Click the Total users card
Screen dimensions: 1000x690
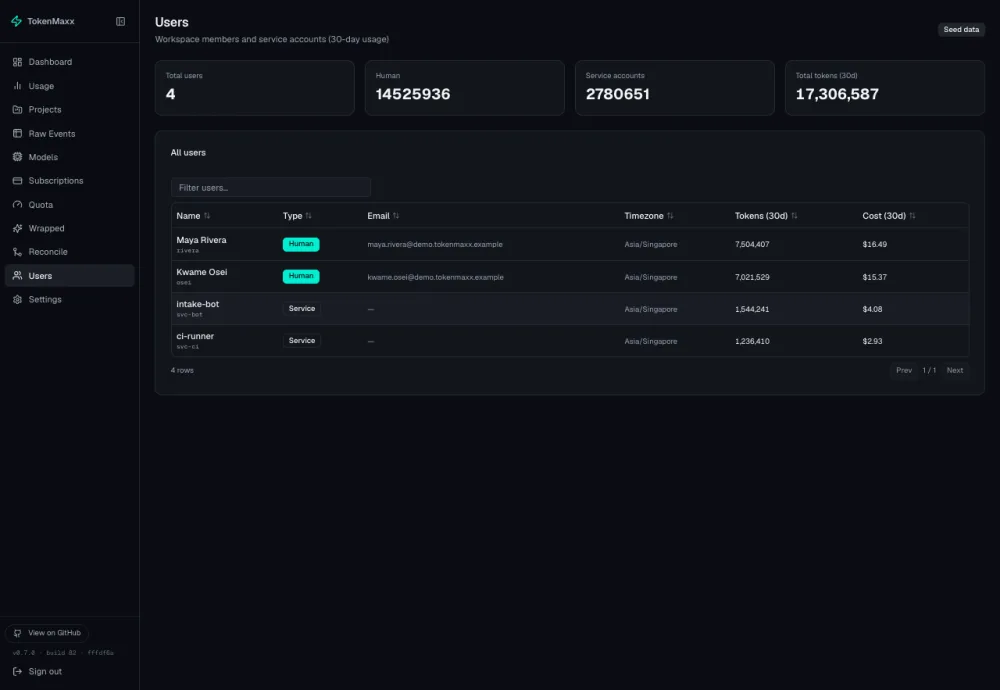[x=254, y=88]
